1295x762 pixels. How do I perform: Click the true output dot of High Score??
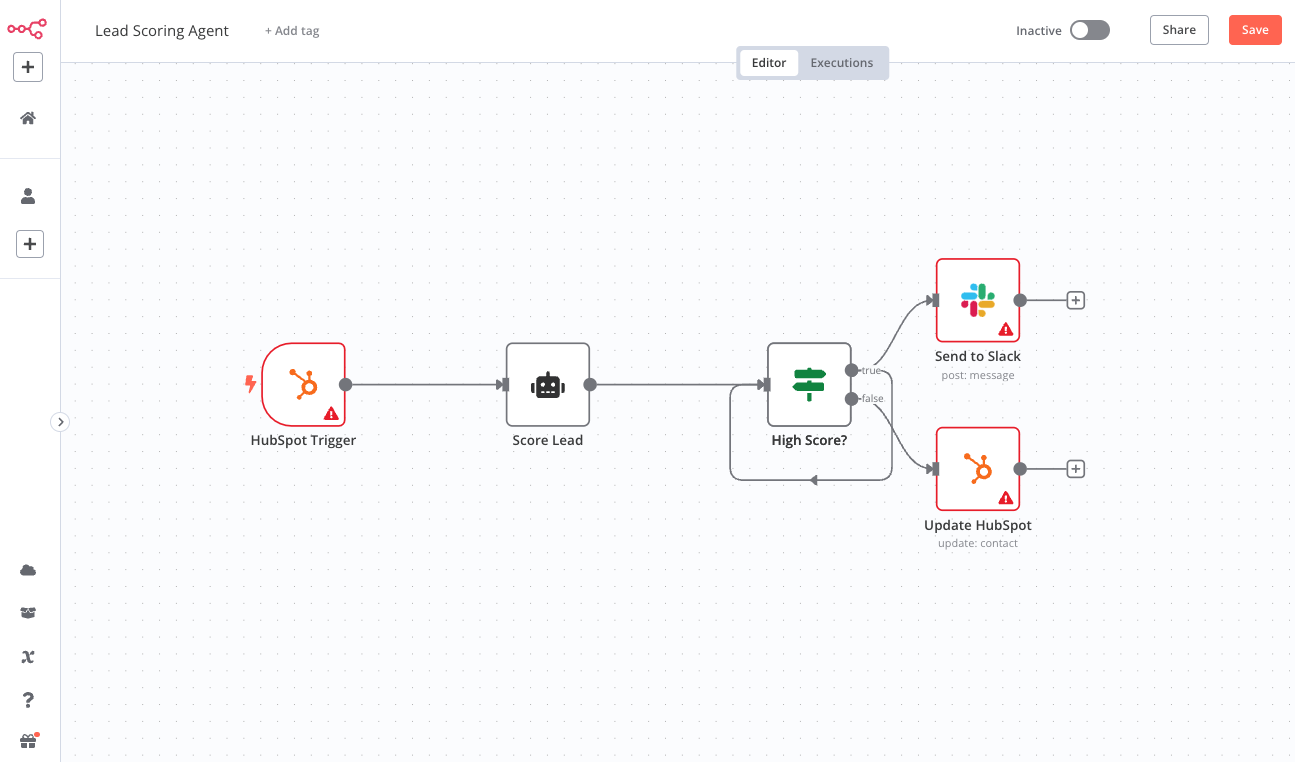pyautogui.click(x=851, y=370)
